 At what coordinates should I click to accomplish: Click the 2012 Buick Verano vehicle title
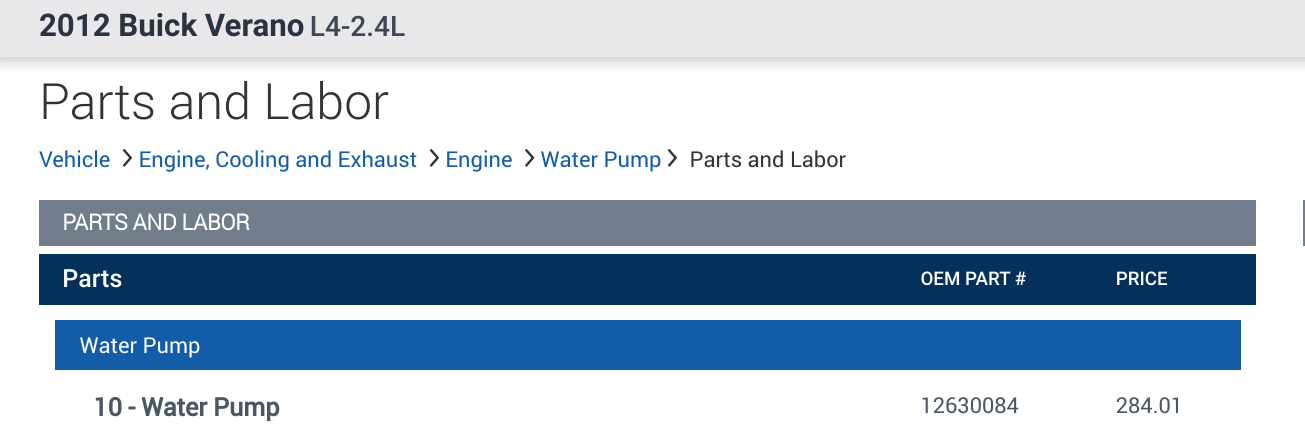coord(171,26)
